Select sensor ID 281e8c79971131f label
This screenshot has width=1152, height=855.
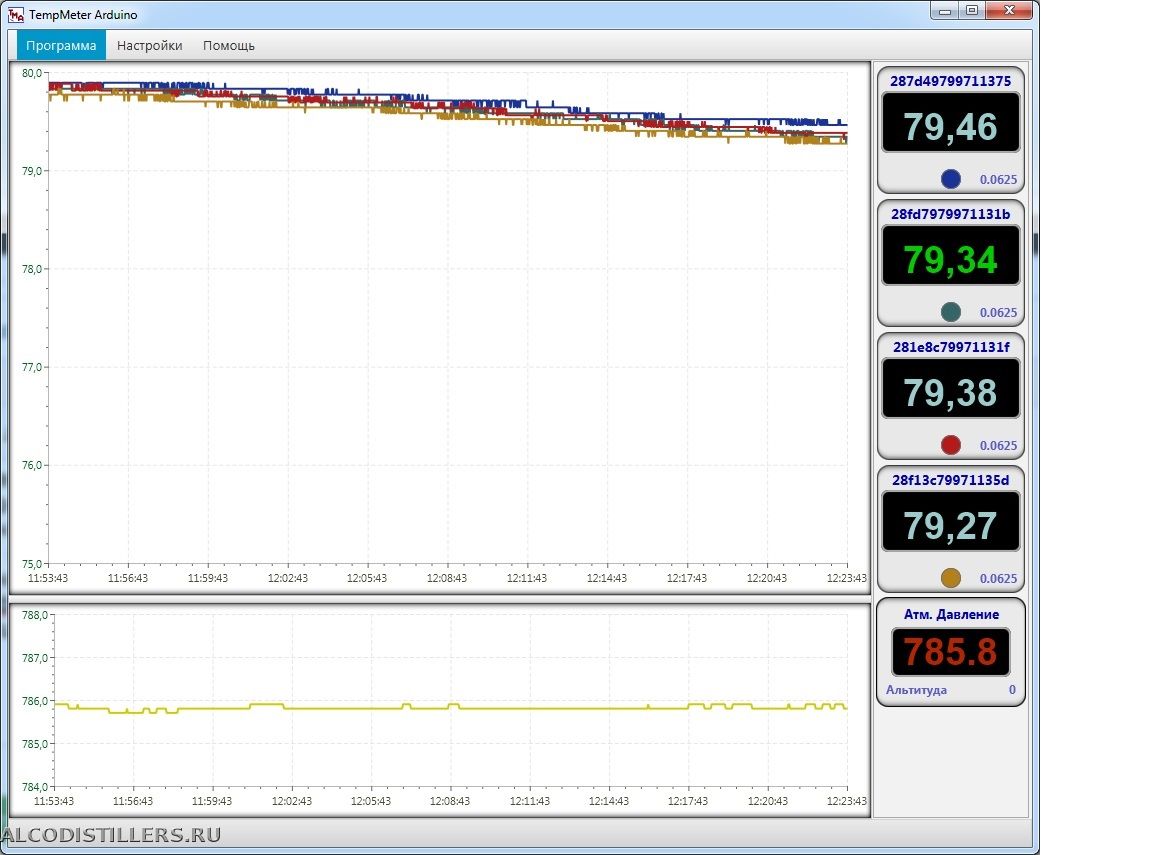pyautogui.click(x=950, y=347)
